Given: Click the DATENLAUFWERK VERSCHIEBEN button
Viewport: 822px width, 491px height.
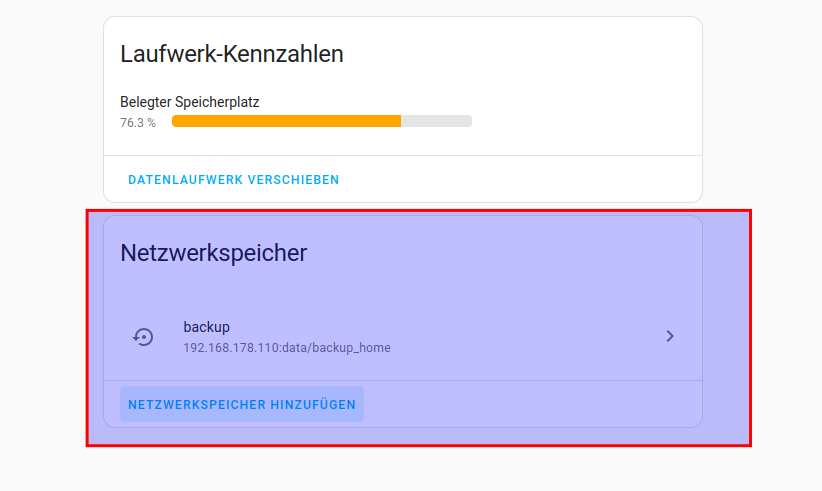Looking at the screenshot, I should pos(234,180).
